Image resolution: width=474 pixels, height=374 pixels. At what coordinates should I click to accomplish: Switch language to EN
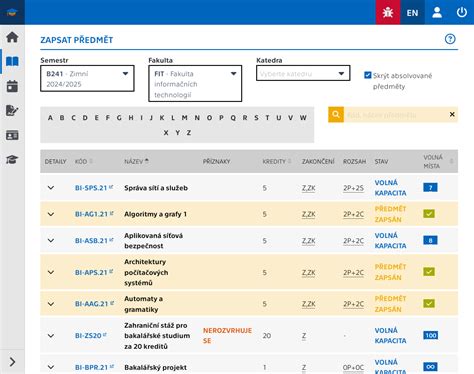click(x=412, y=13)
